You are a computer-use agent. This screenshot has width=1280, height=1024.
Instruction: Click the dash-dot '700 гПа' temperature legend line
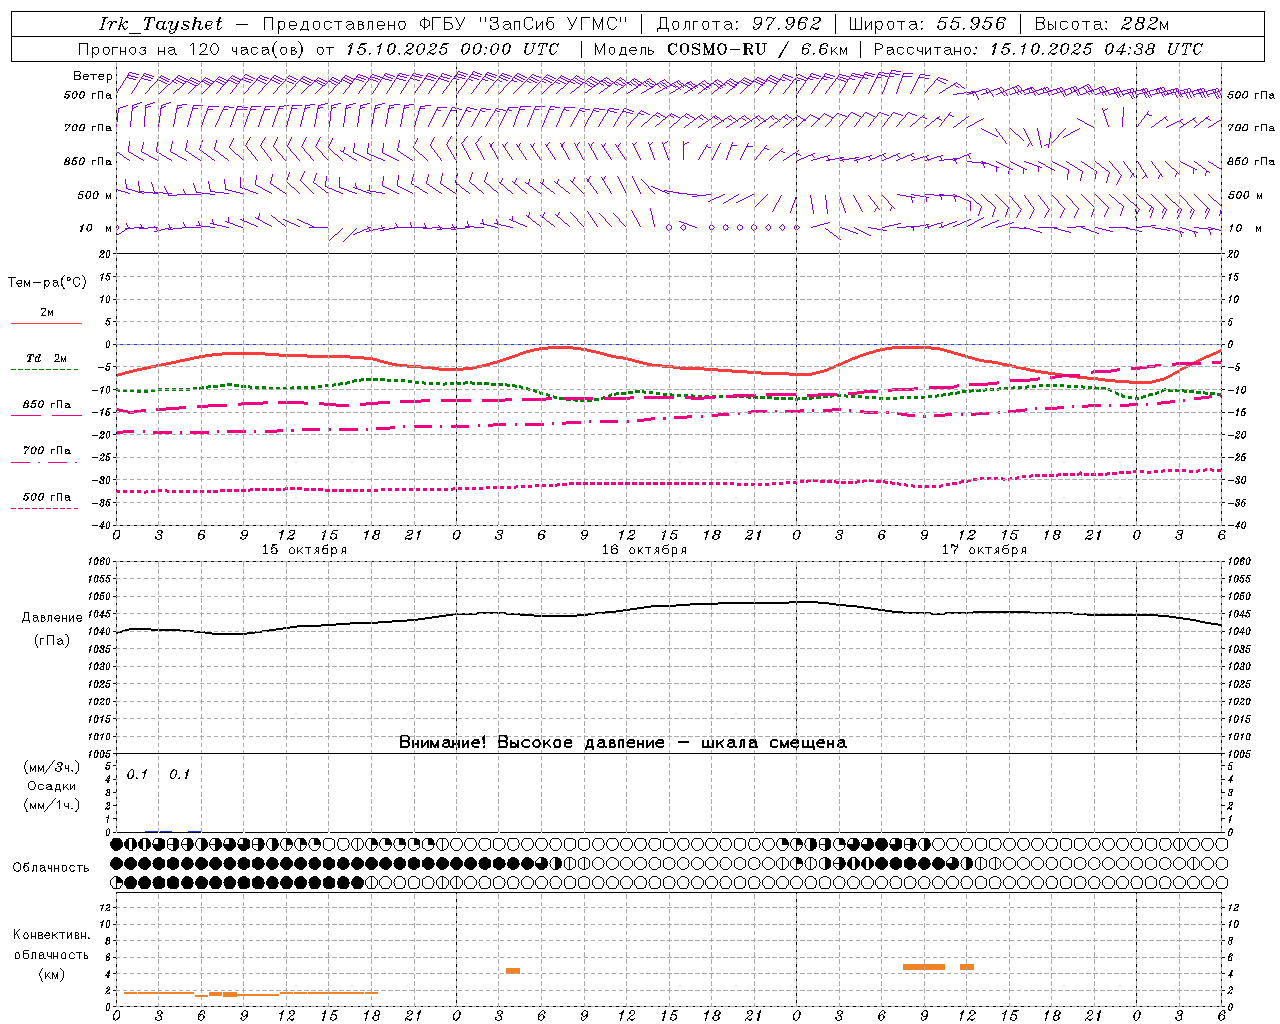pos(44,462)
